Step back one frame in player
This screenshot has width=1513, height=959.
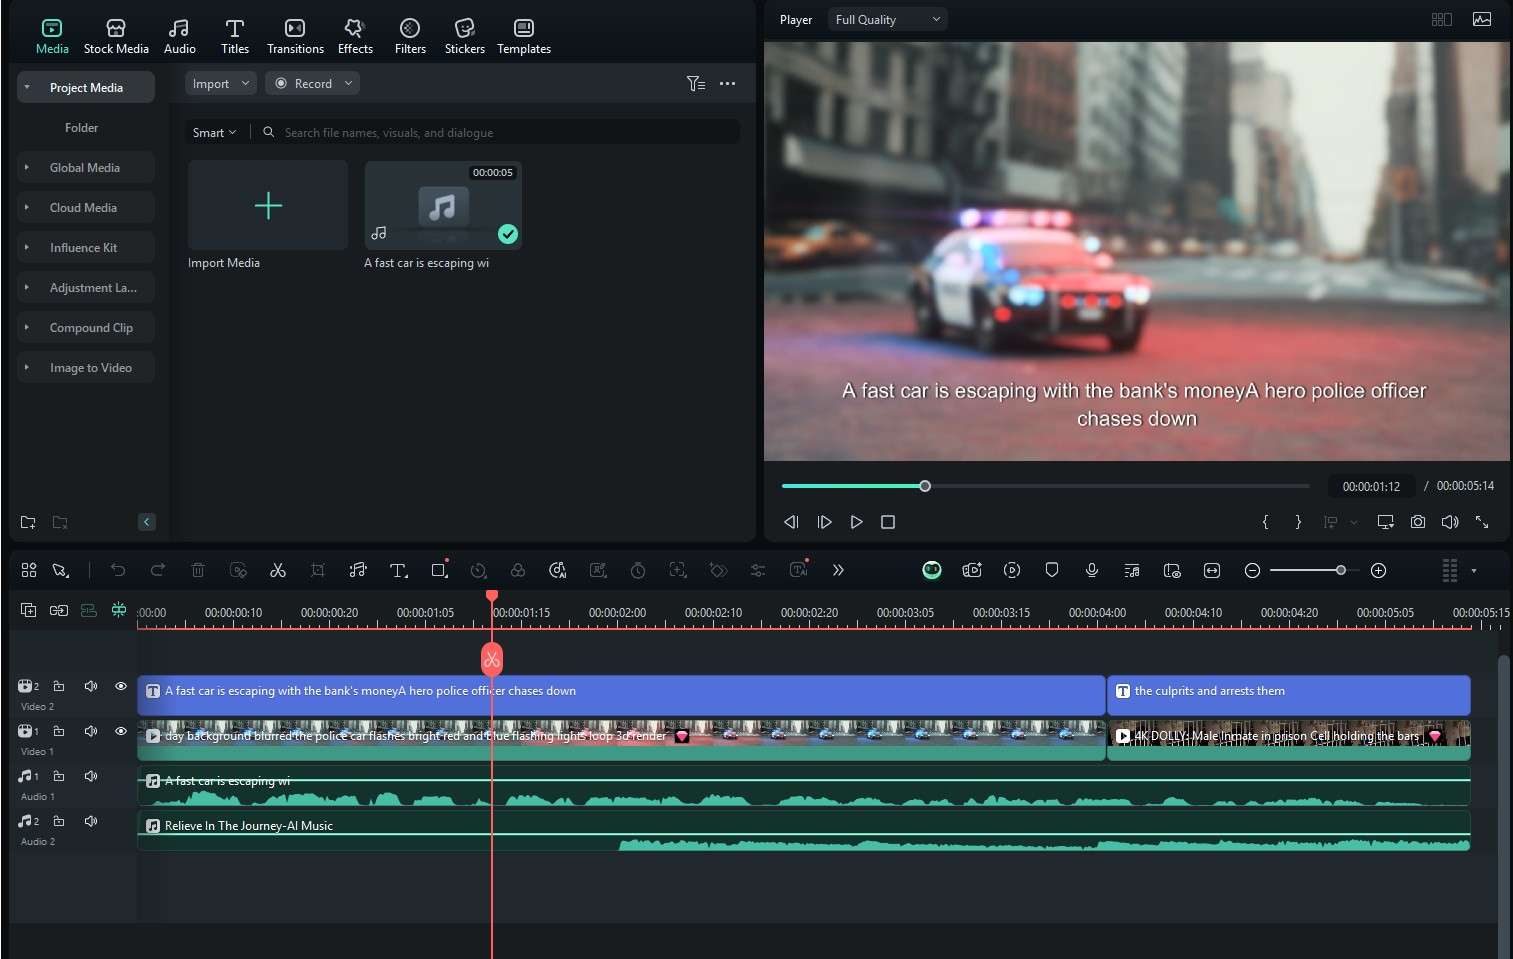pyautogui.click(x=791, y=522)
